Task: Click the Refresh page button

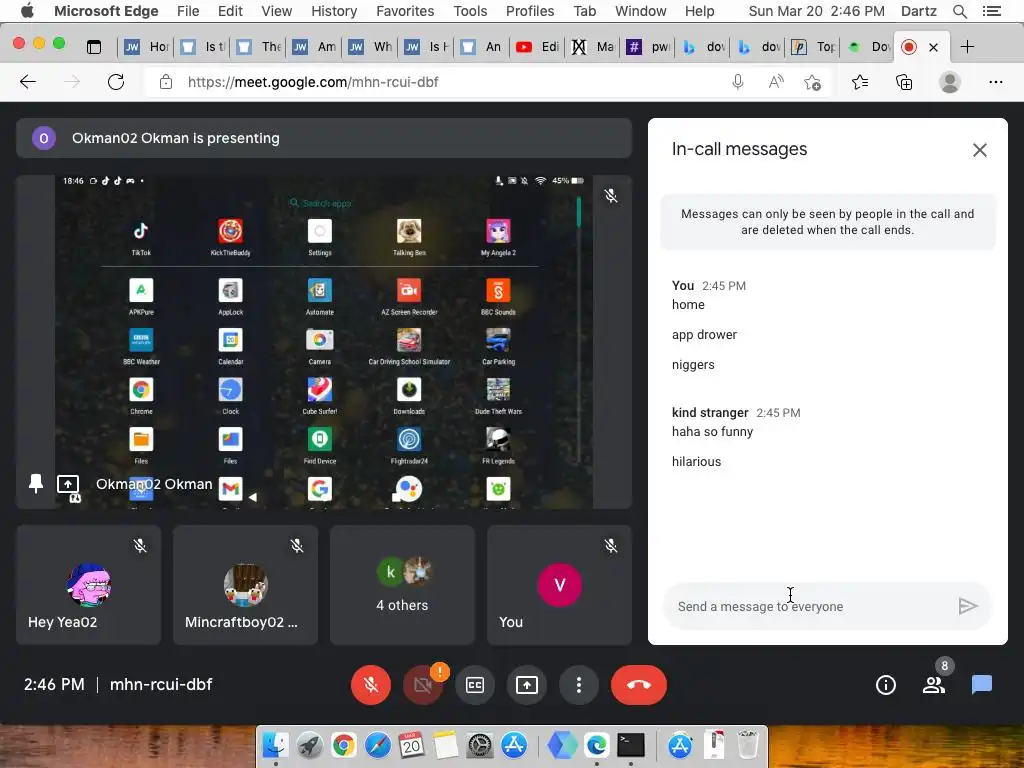Action: tap(116, 82)
